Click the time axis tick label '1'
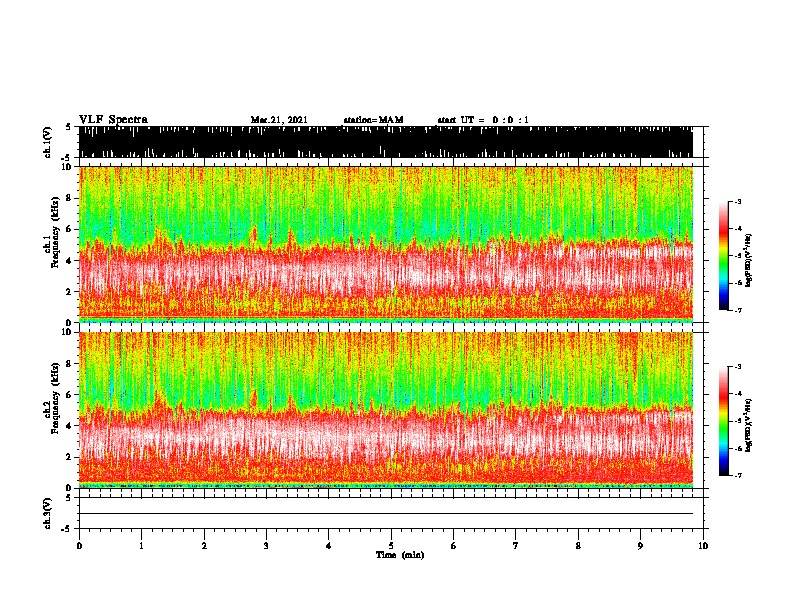Image resolution: width=792 pixels, height=612 pixels. (x=141, y=546)
